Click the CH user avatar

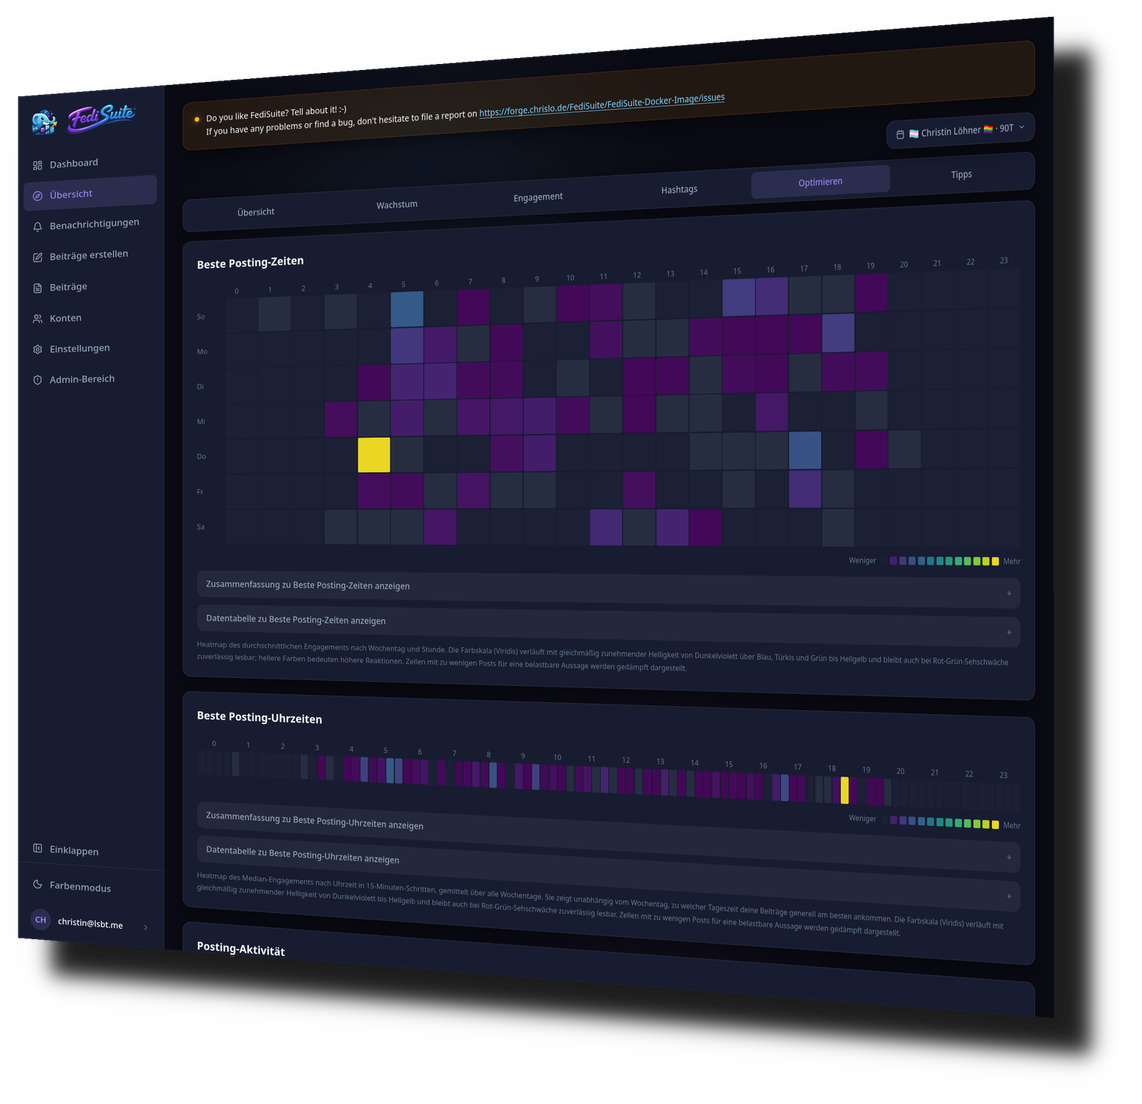[41, 920]
